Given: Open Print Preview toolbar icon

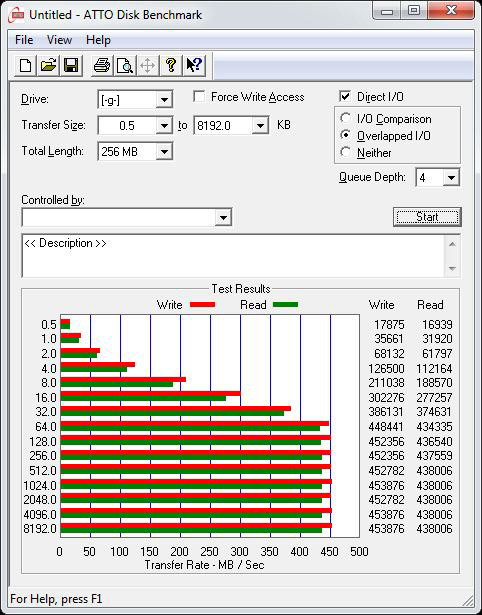Looking at the screenshot, I should click(x=125, y=65).
